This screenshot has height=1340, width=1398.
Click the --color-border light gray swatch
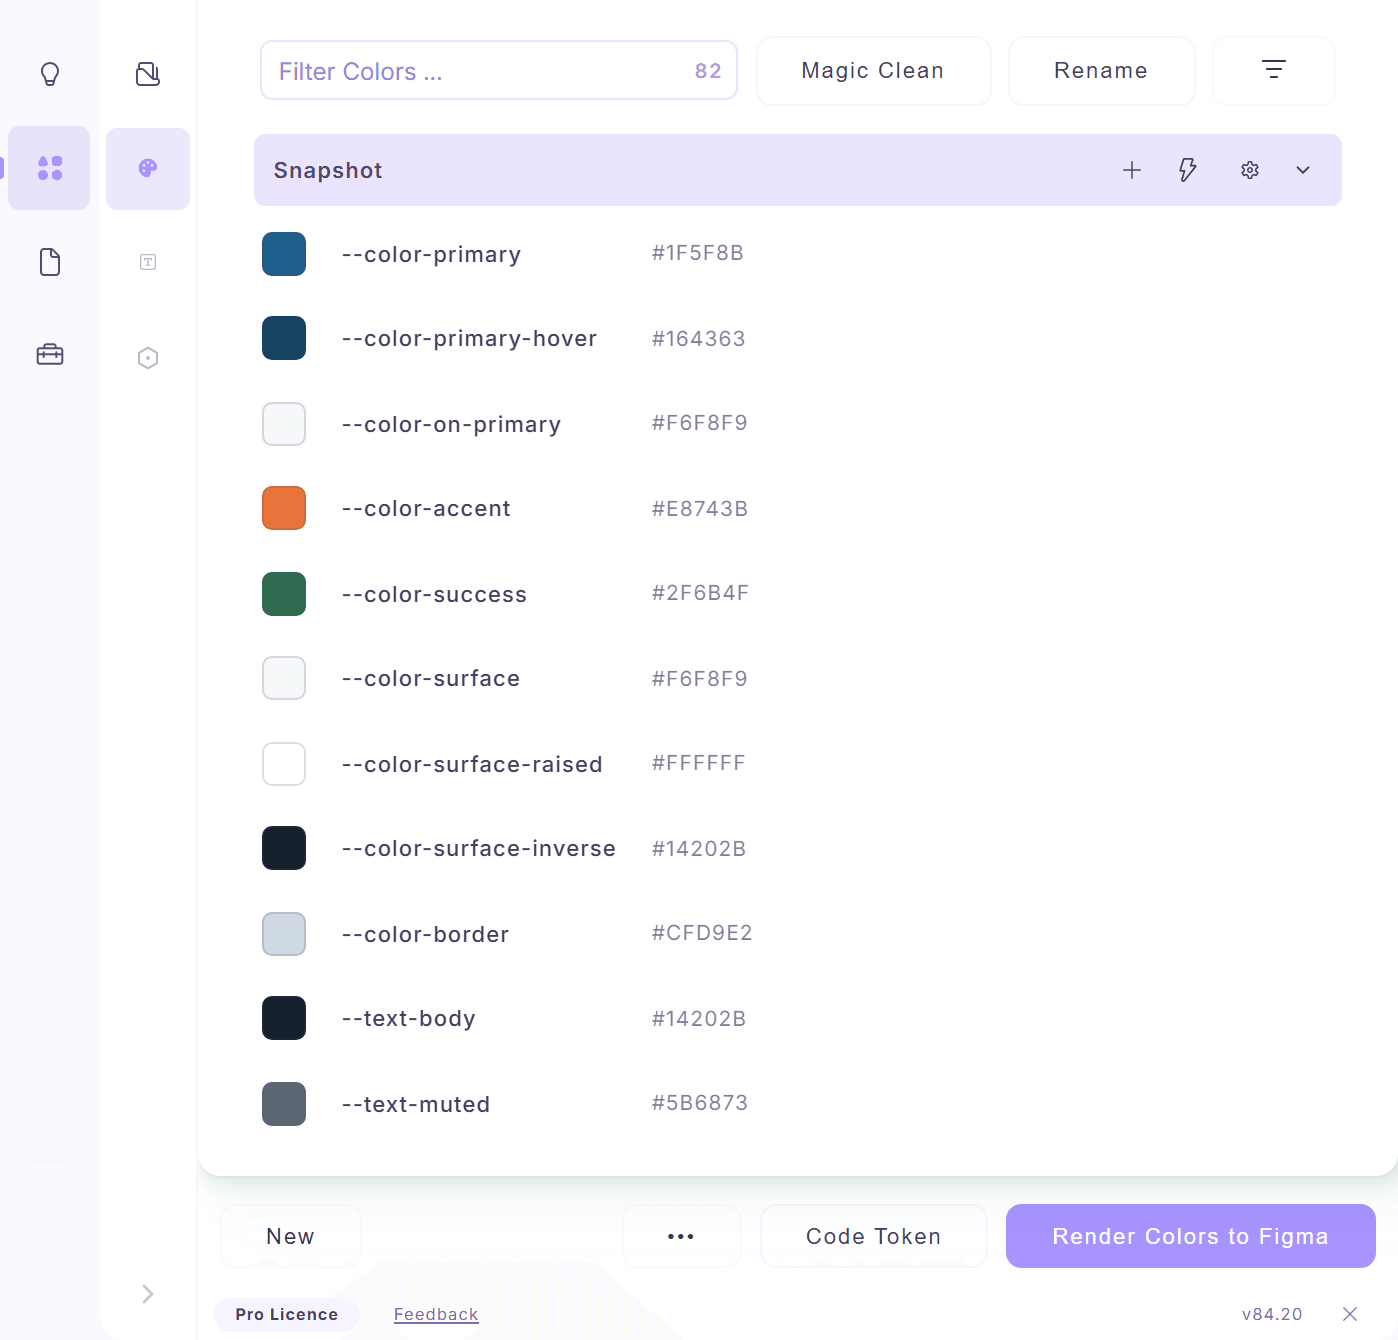tap(284, 934)
